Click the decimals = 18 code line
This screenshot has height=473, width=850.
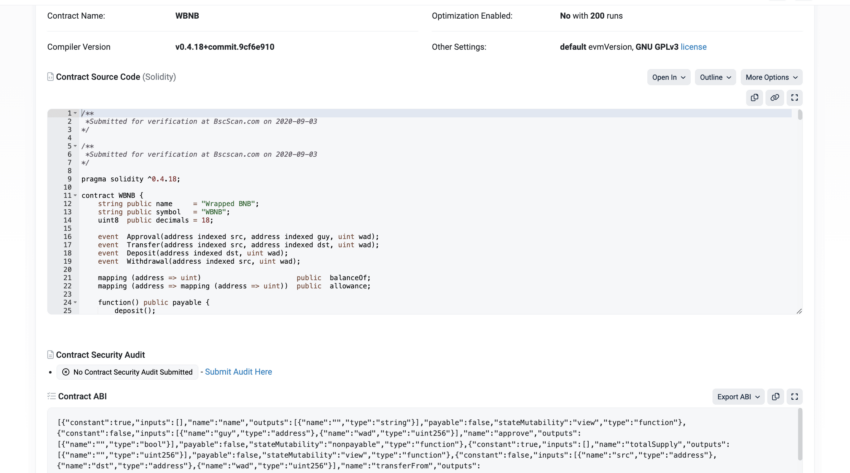(156, 221)
